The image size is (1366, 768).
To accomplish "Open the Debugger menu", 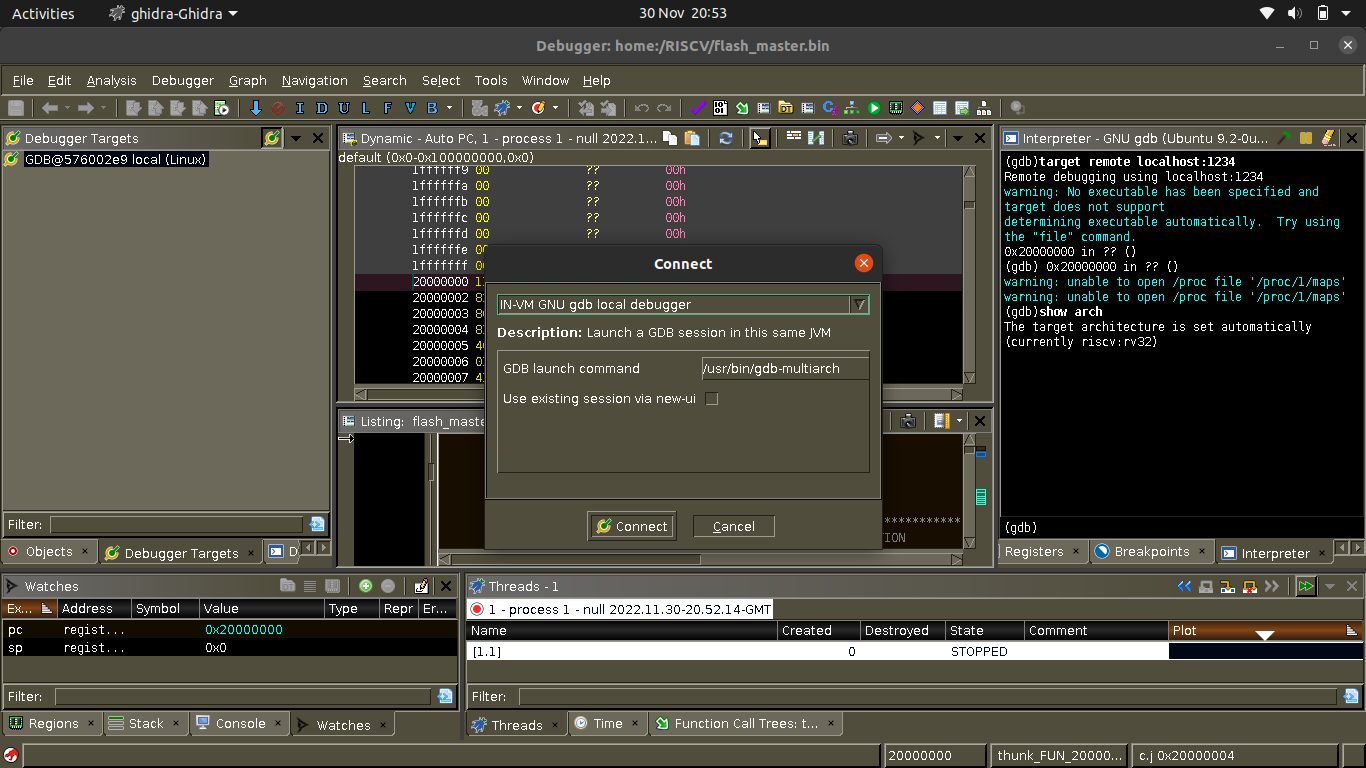I will tap(183, 81).
